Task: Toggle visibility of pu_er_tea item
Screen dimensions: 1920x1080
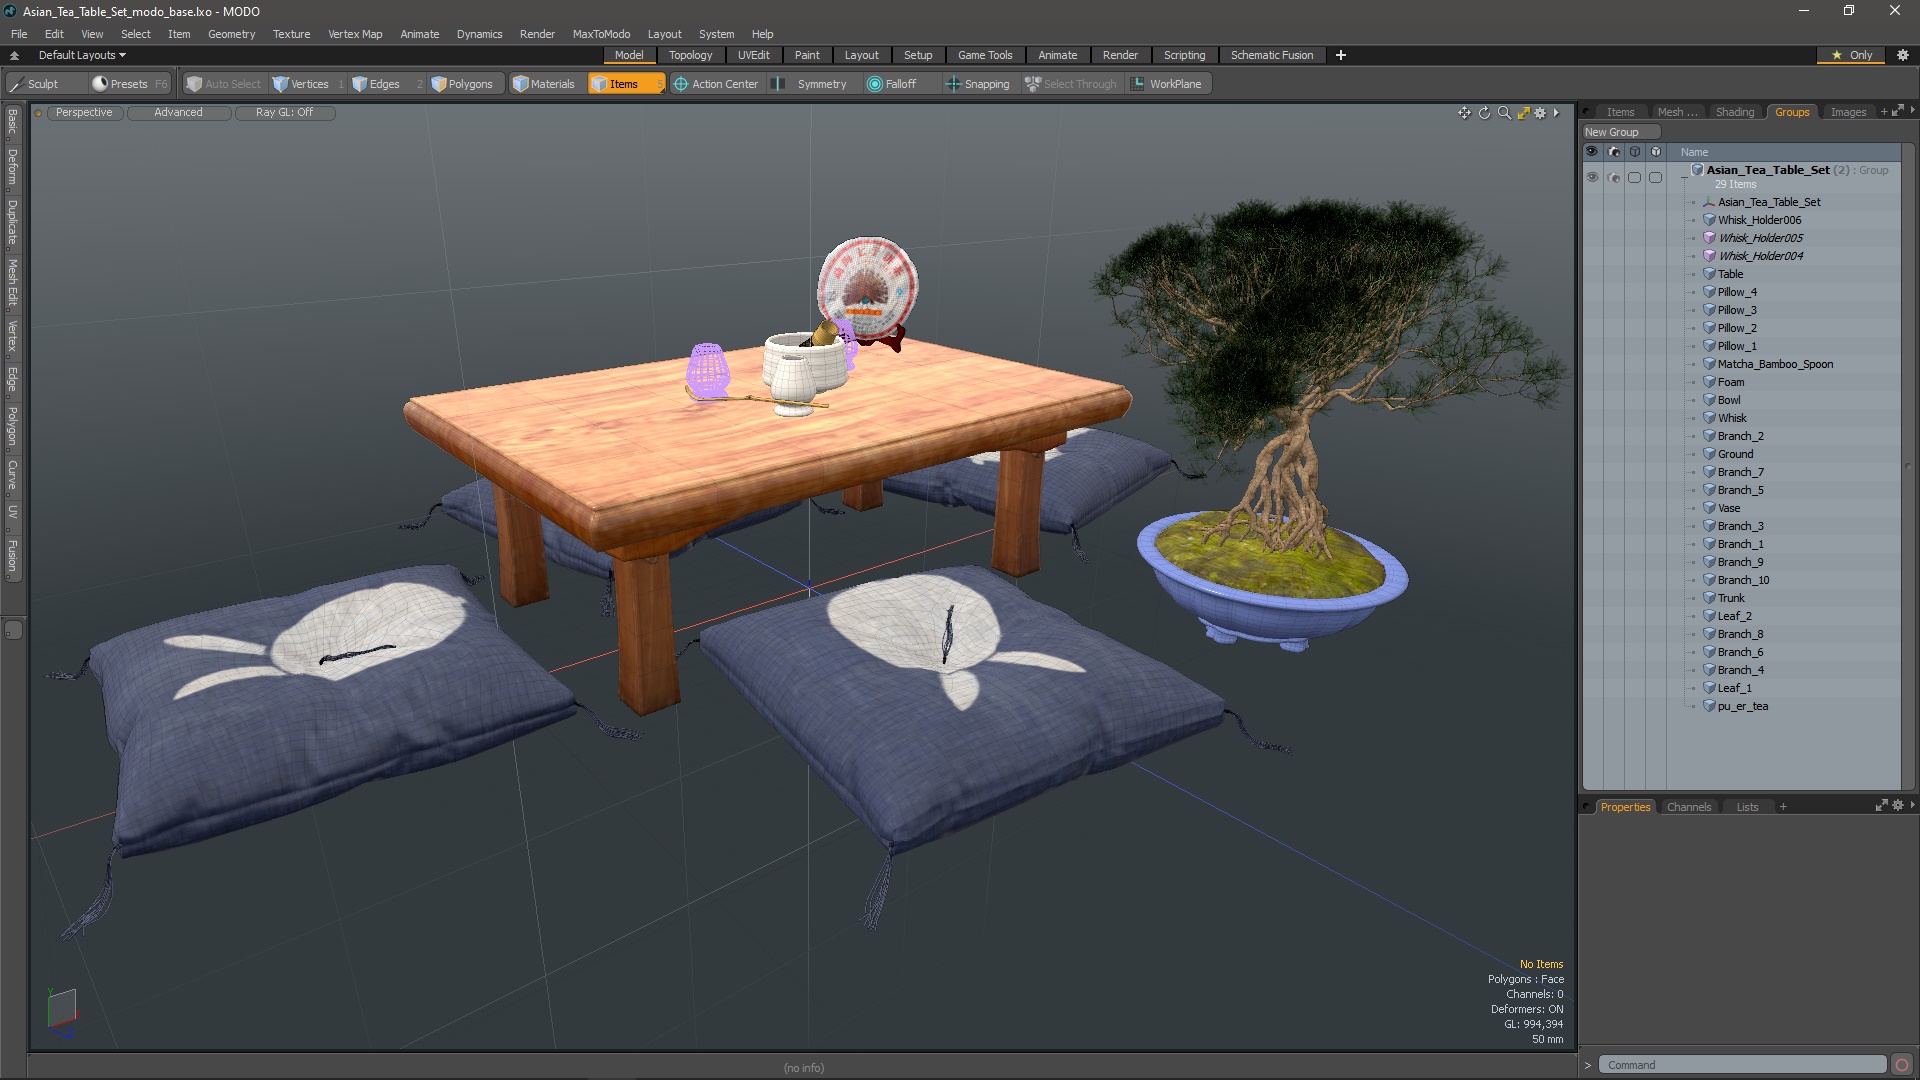Action: click(1592, 705)
